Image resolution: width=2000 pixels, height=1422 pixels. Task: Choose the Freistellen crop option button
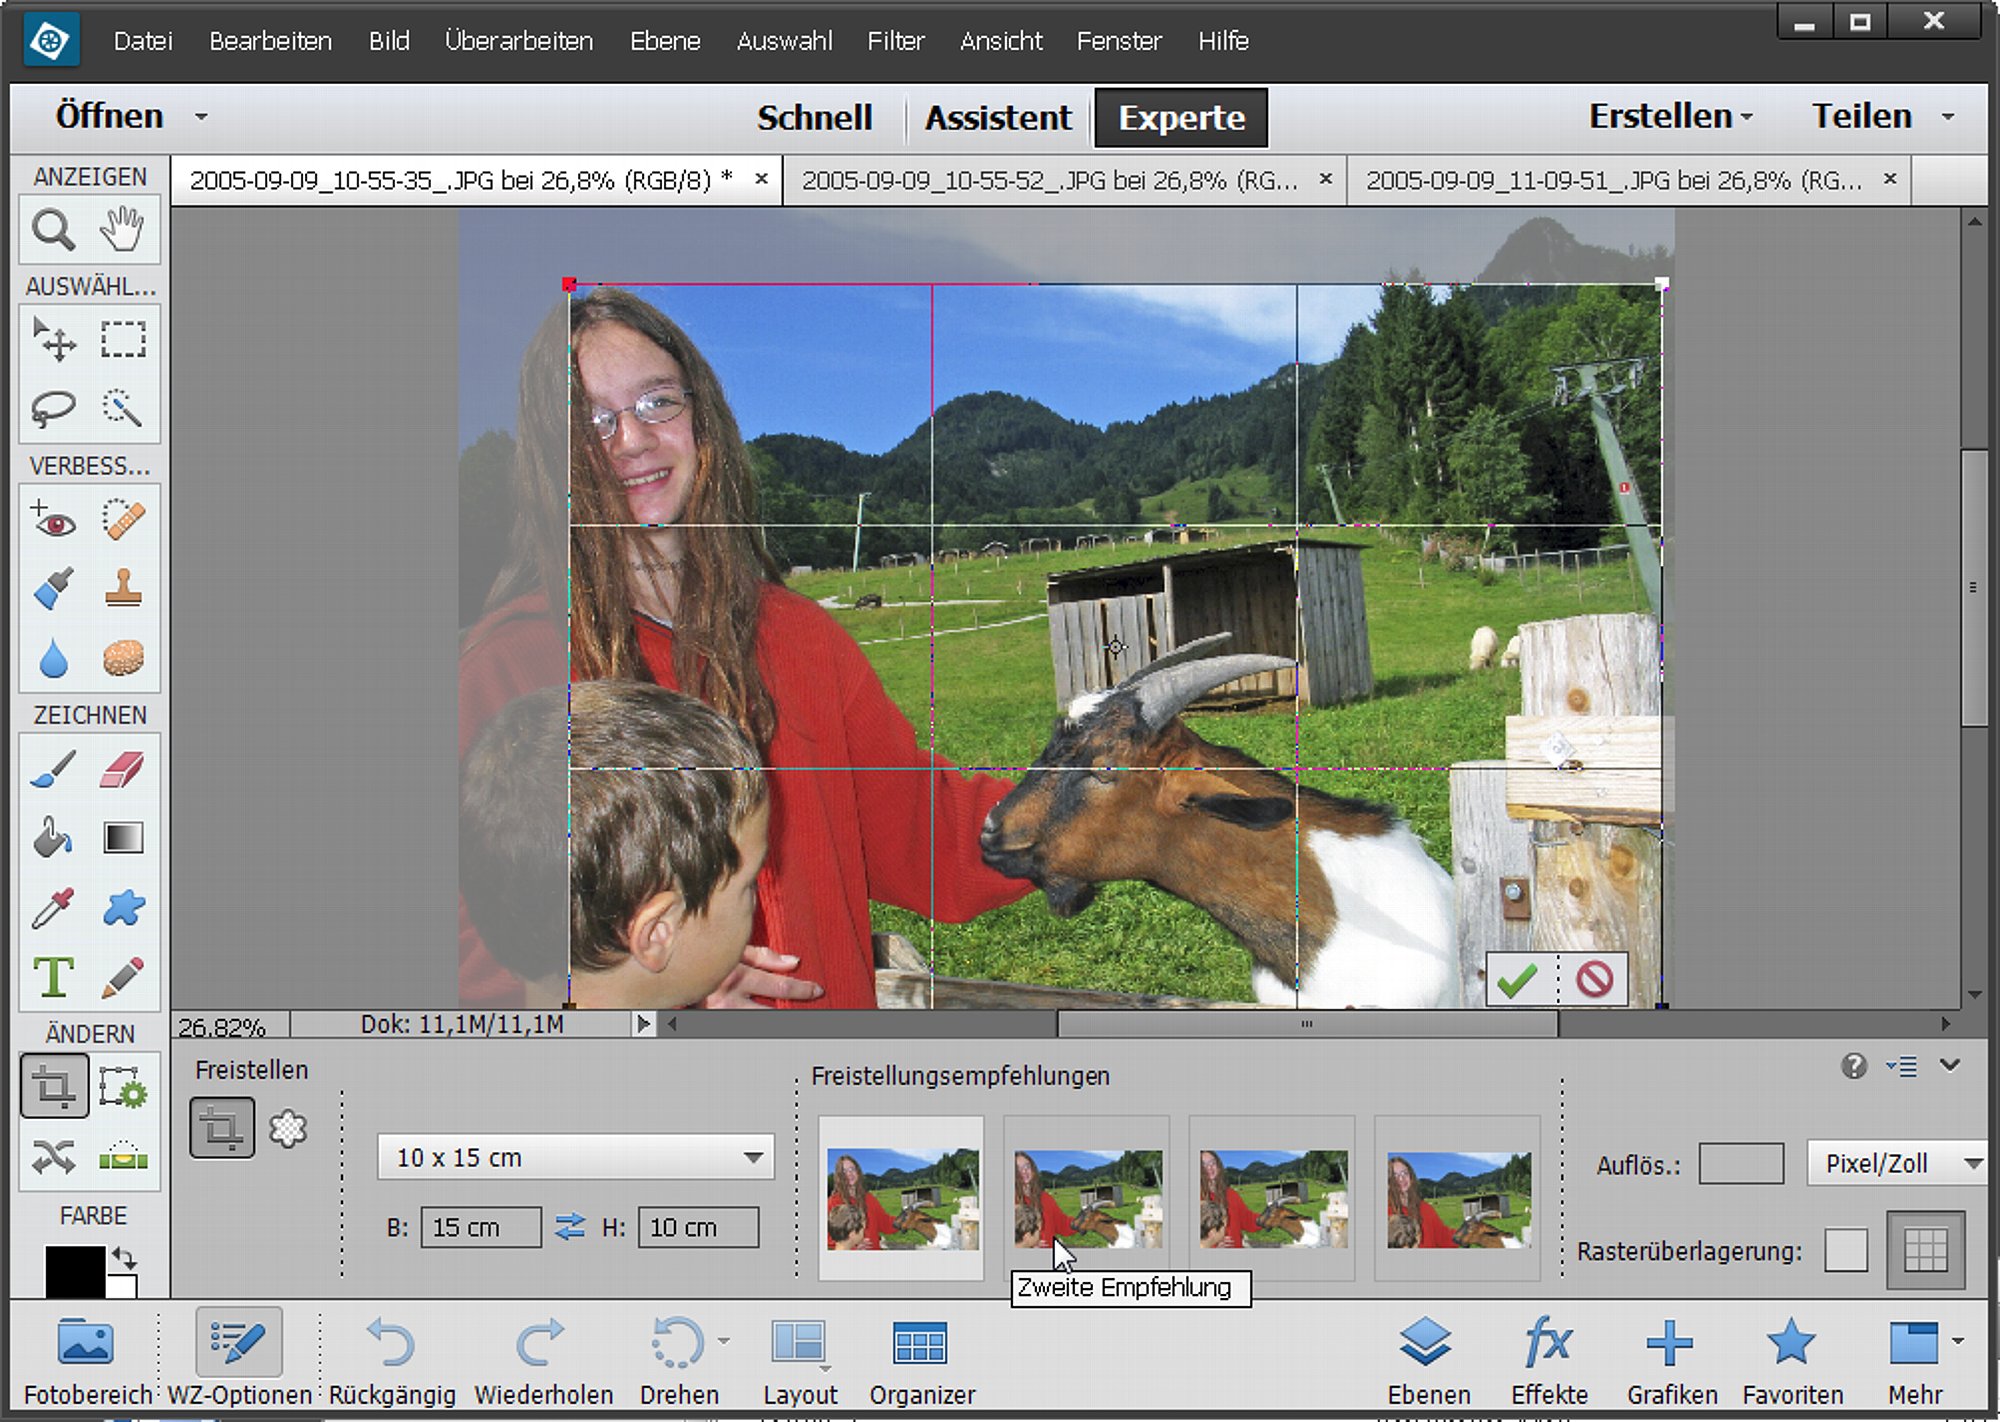[221, 1128]
